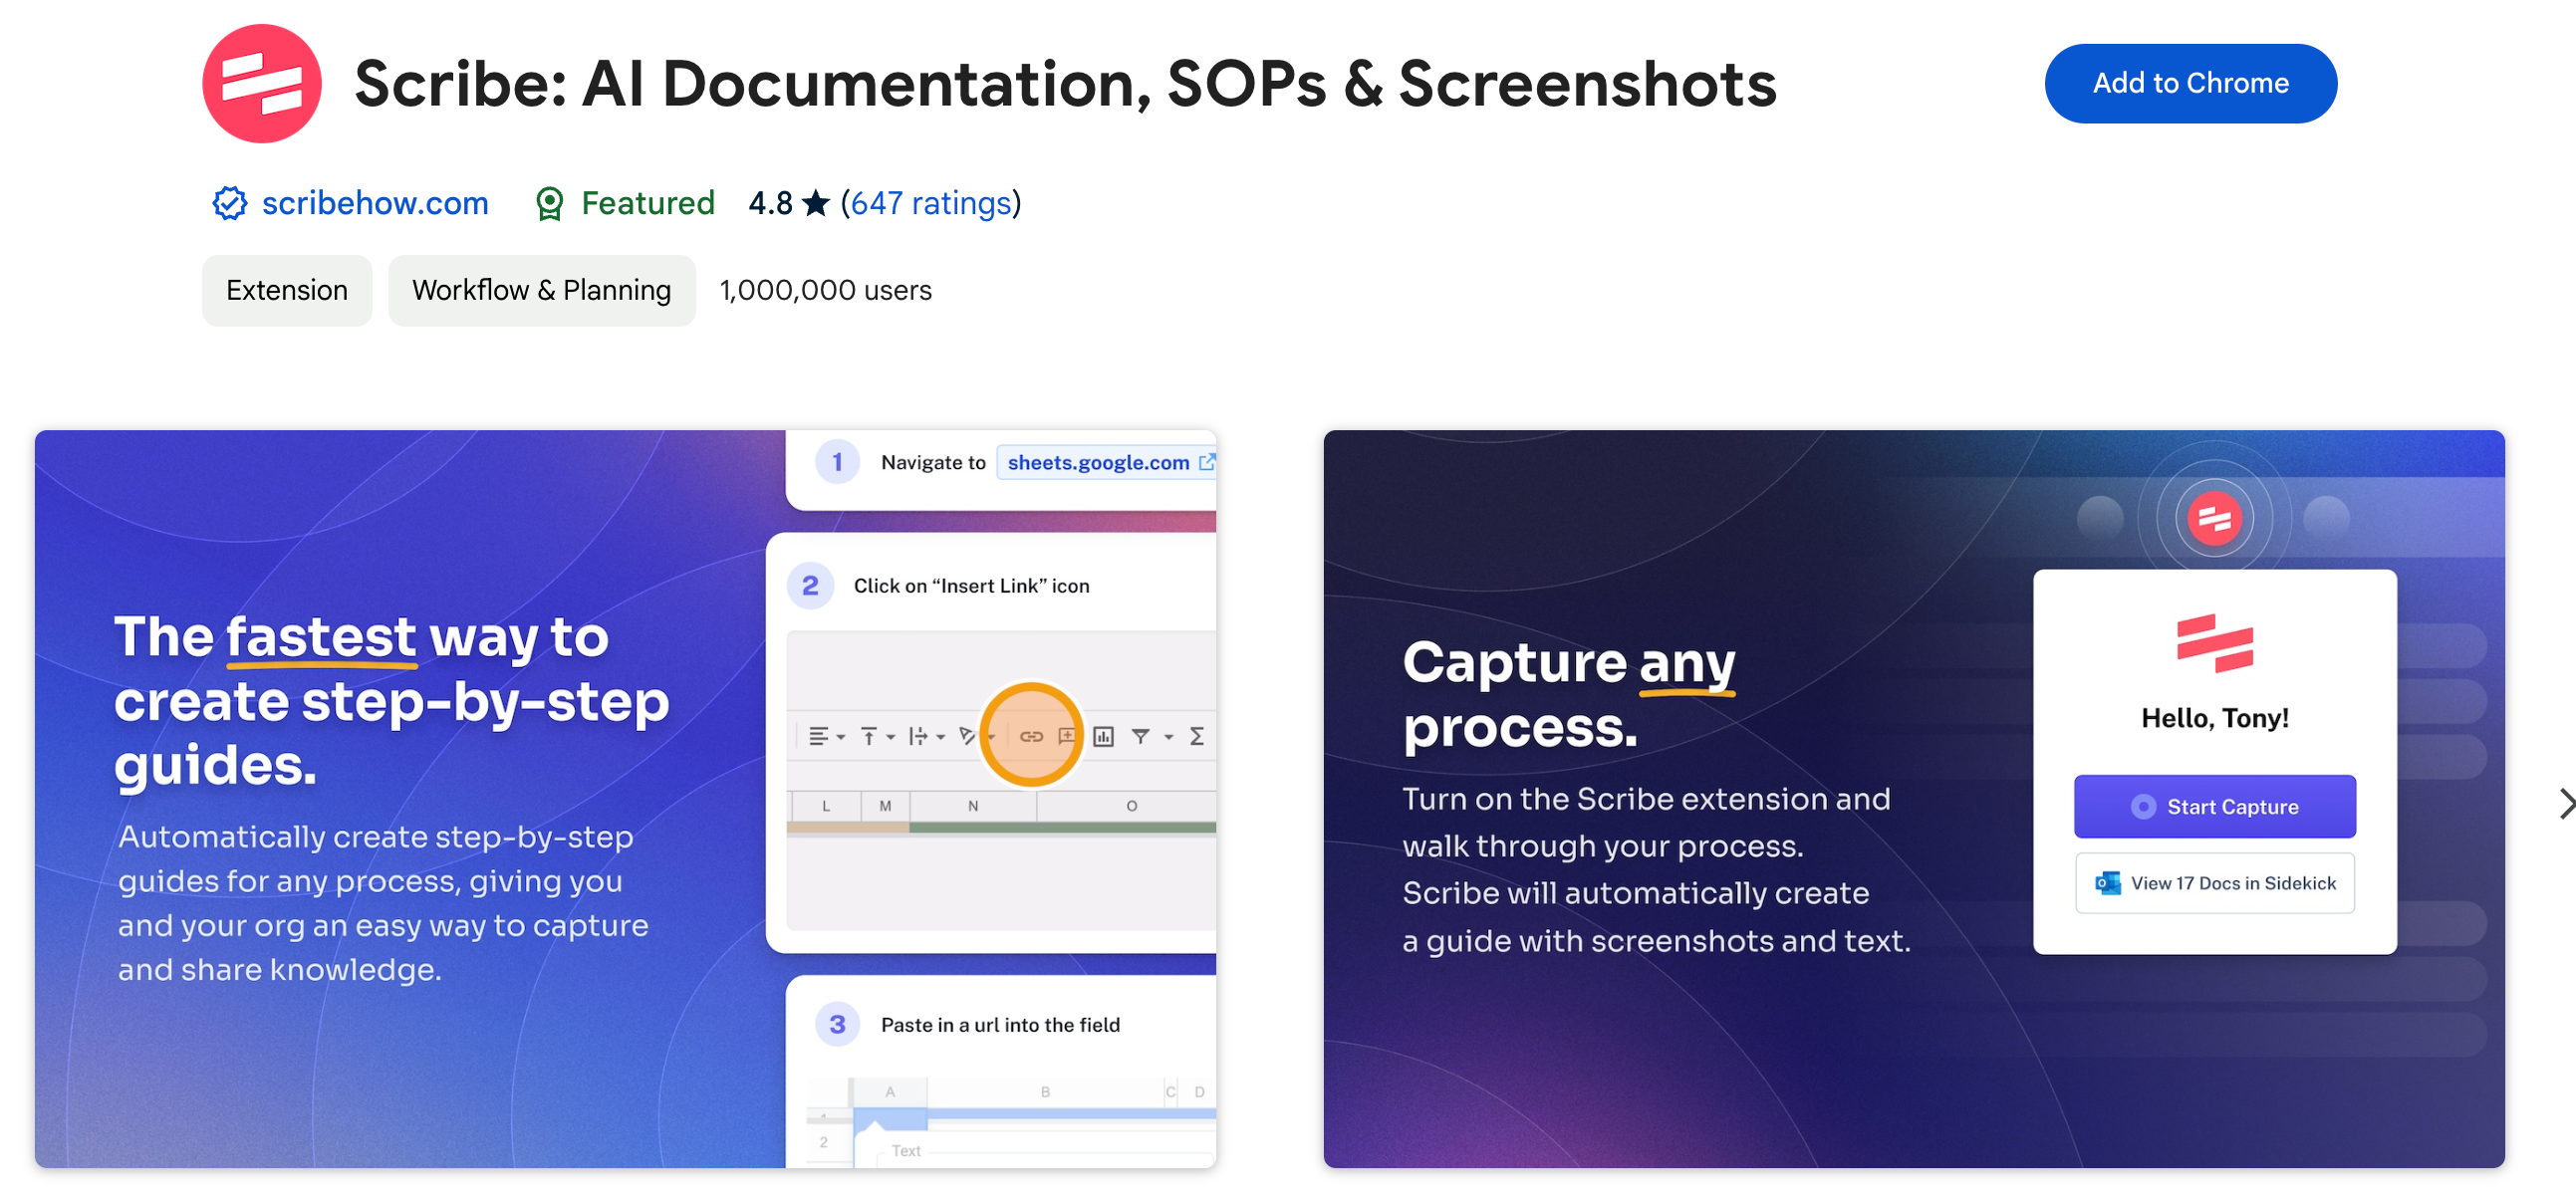Click the Scribe logo above Hello, Tony!
2576x1203 pixels.
tap(2214, 642)
